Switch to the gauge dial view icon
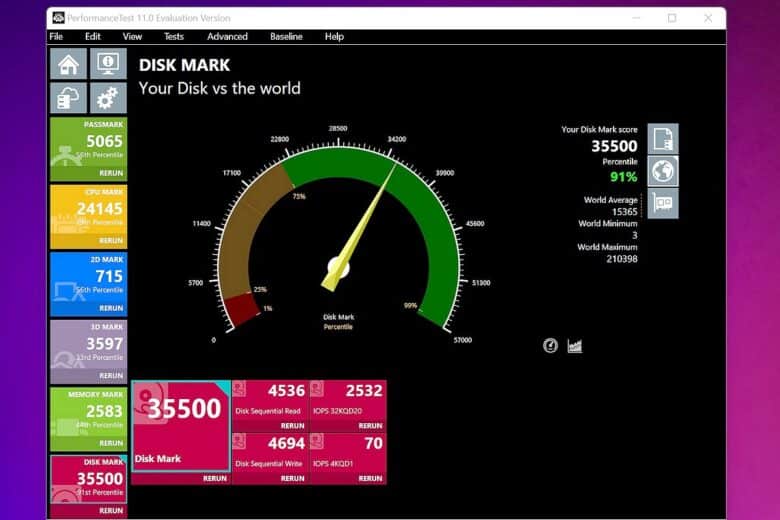Screen dimensions: 780x520 pos(550,345)
